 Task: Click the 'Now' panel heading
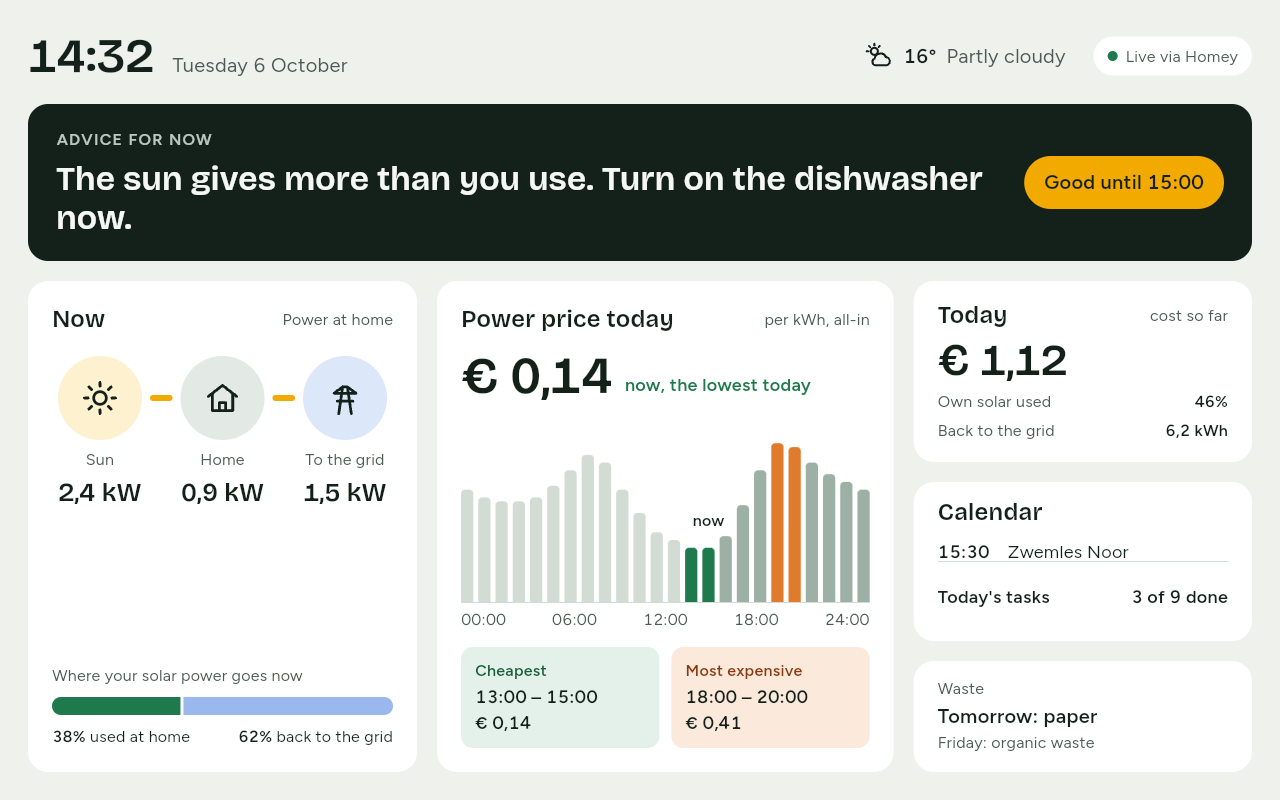[x=78, y=319]
